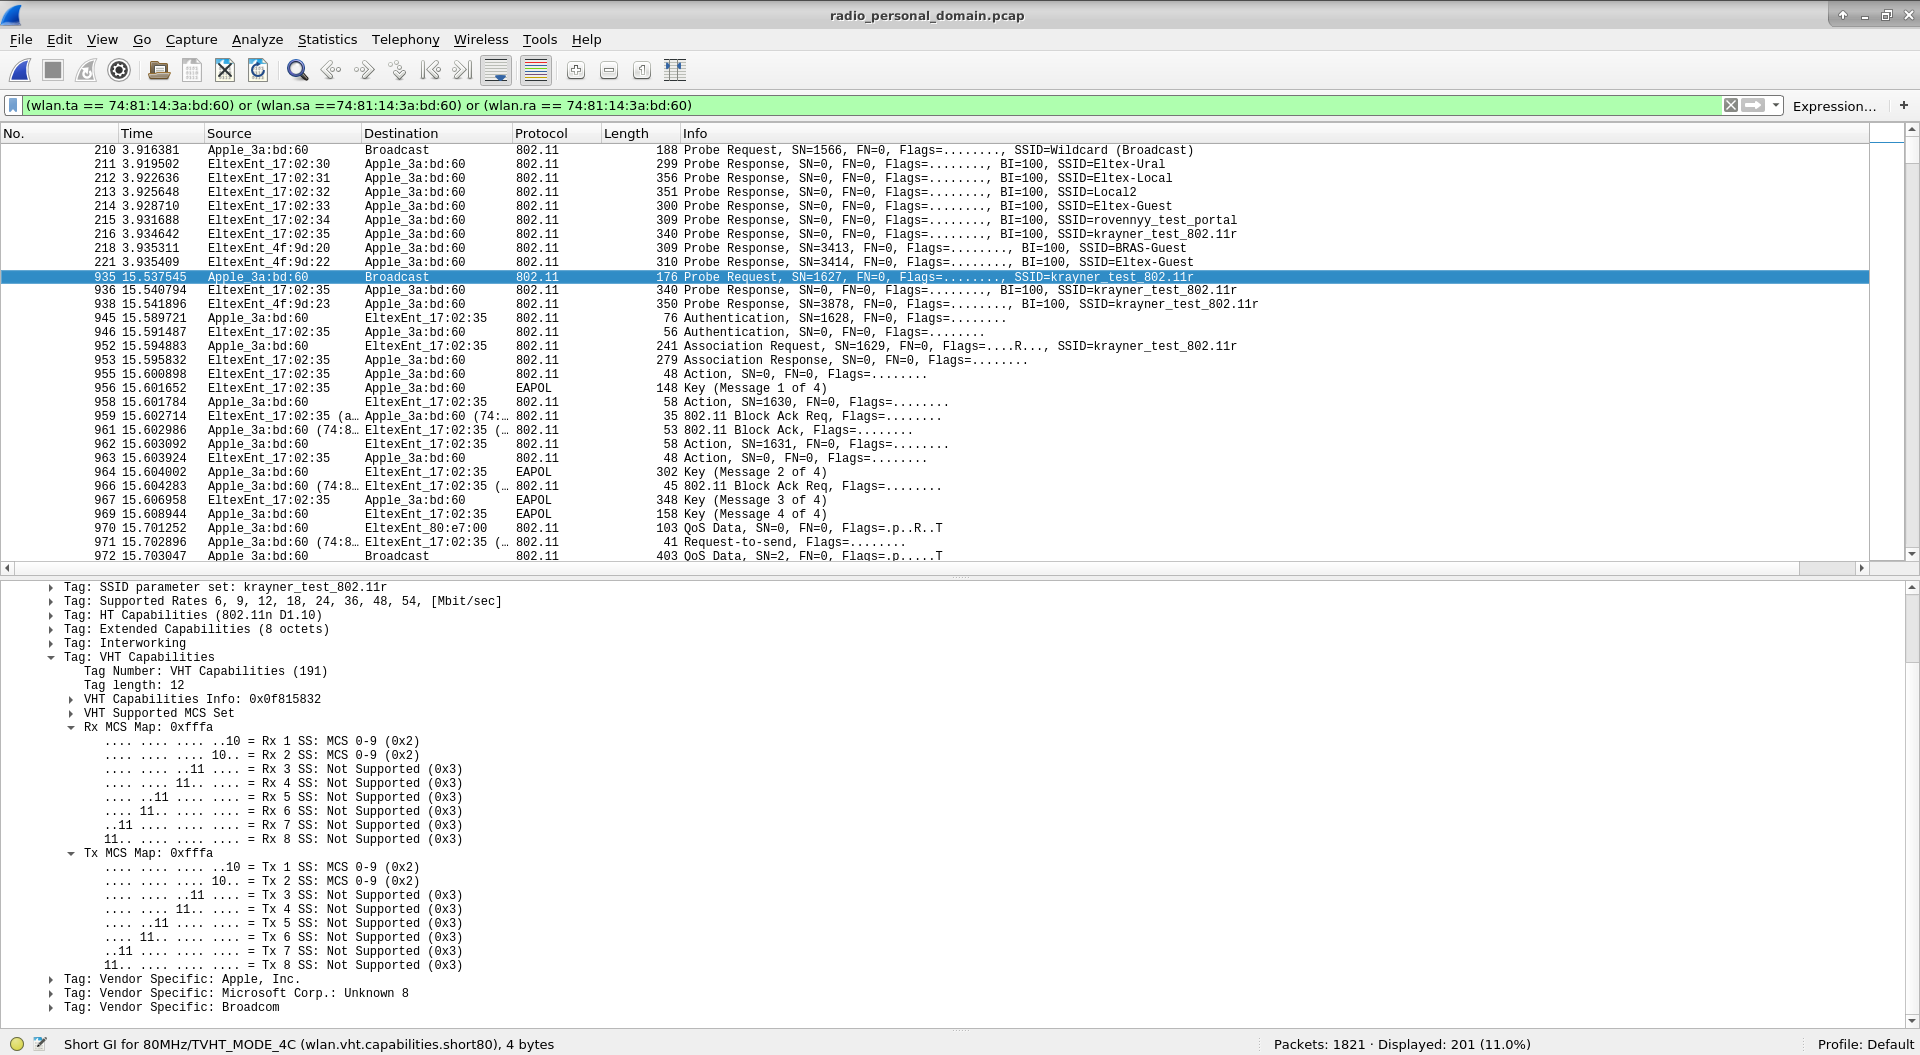Collapse the Tx MCS Map node
1920x1055 pixels.
(71, 854)
